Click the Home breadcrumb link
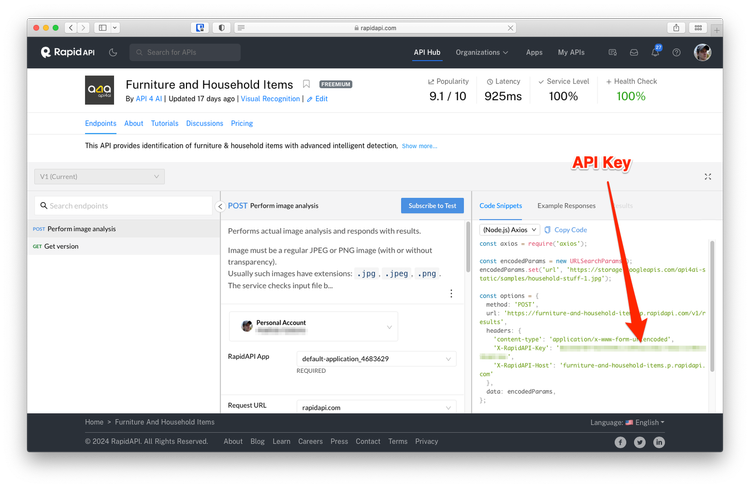 click(94, 422)
